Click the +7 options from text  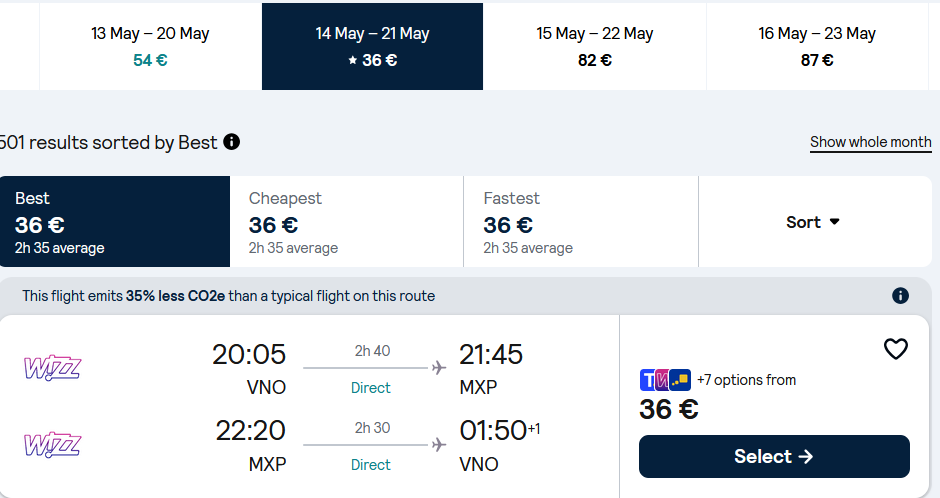tap(746, 380)
